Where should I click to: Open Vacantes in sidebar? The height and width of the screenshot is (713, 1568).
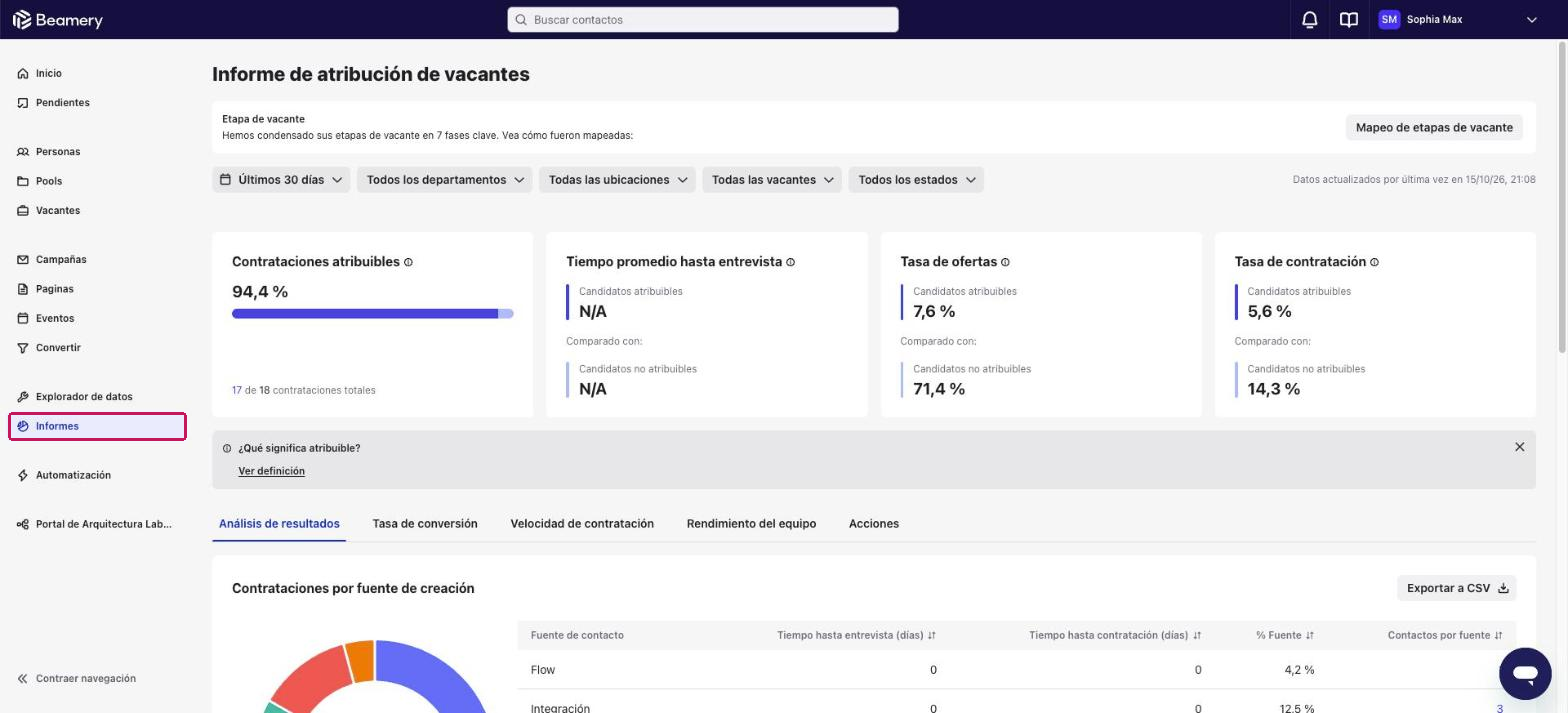click(57, 211)
